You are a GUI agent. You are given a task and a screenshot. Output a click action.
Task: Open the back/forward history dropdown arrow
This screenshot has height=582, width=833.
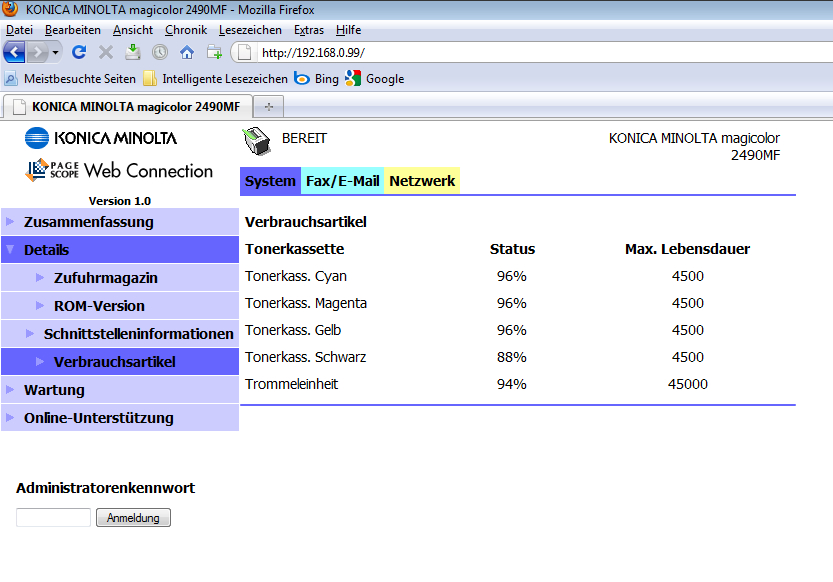[55, 52]
